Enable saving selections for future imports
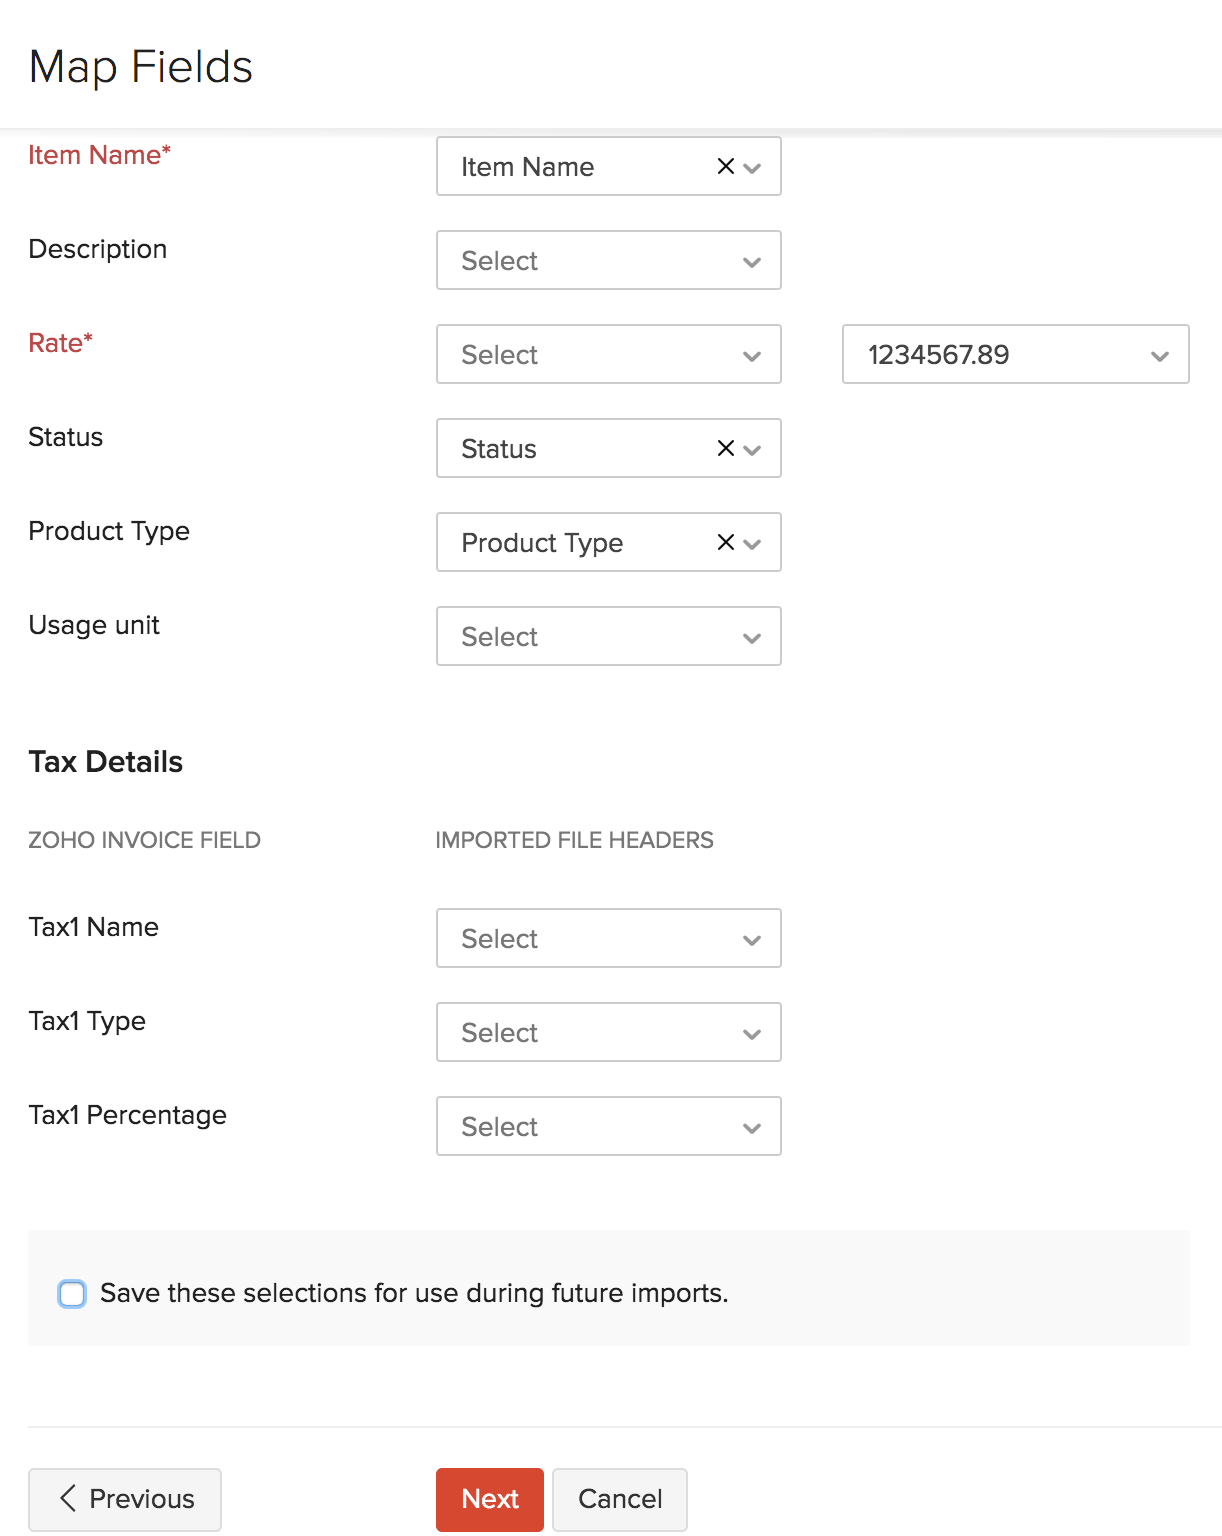This screenshot has height=1536, width=1222. tap(71, 1293)
